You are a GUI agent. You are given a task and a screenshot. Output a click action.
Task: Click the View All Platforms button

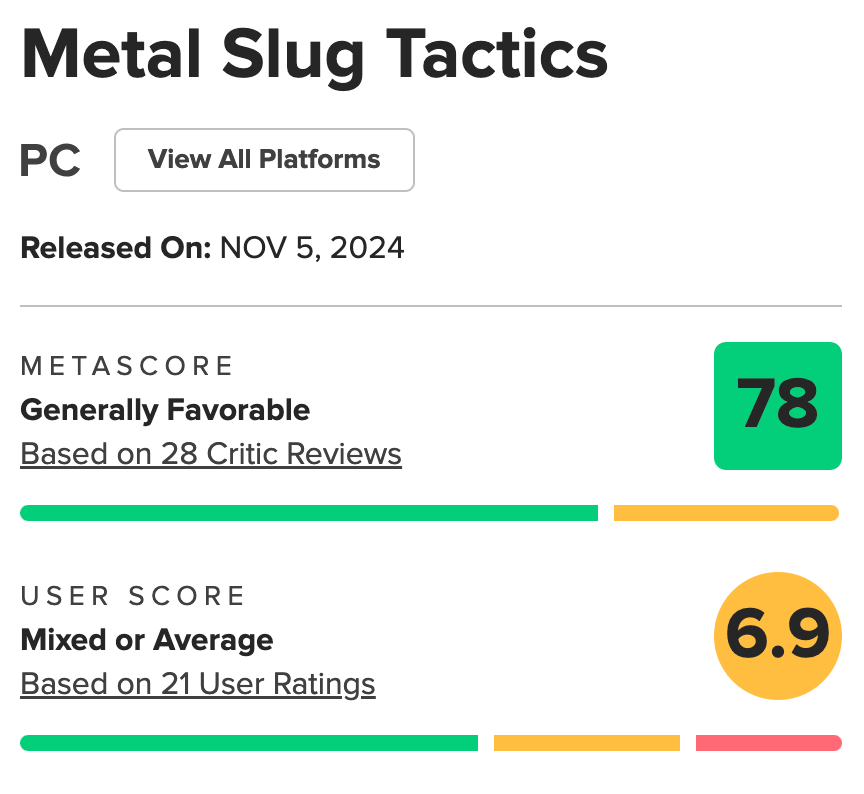264,160
